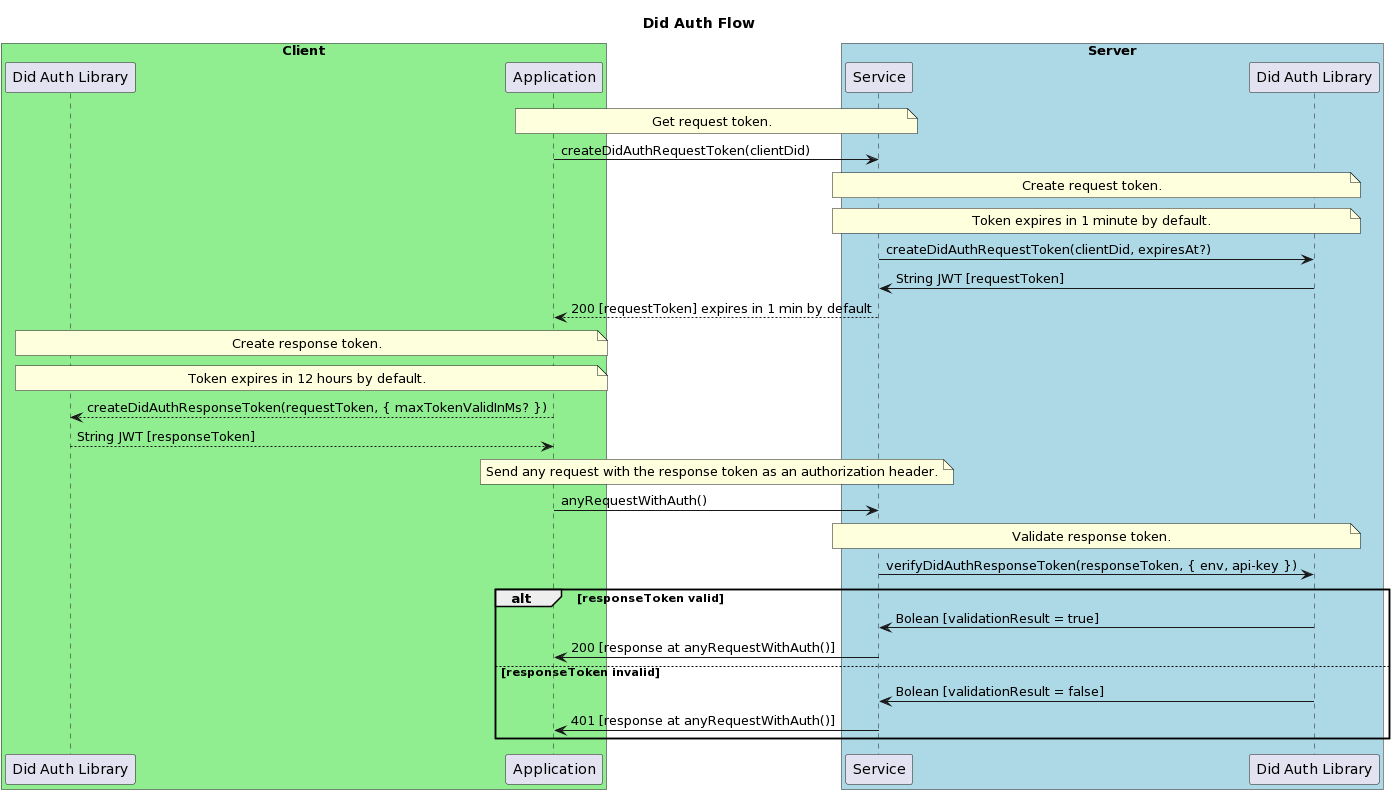Click the "Send any request with the response token" note

pyautogui.click(x=716, y=471)
